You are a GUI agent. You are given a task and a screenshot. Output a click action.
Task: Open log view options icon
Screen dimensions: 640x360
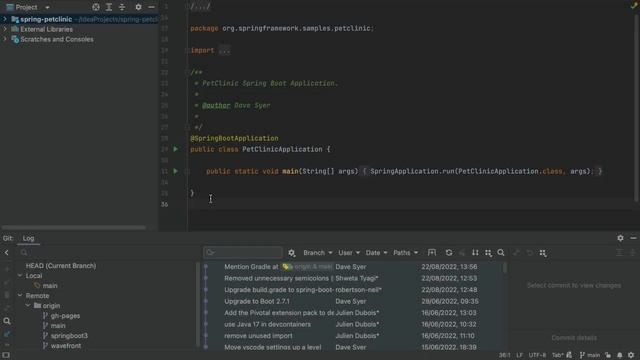point(488,253)
